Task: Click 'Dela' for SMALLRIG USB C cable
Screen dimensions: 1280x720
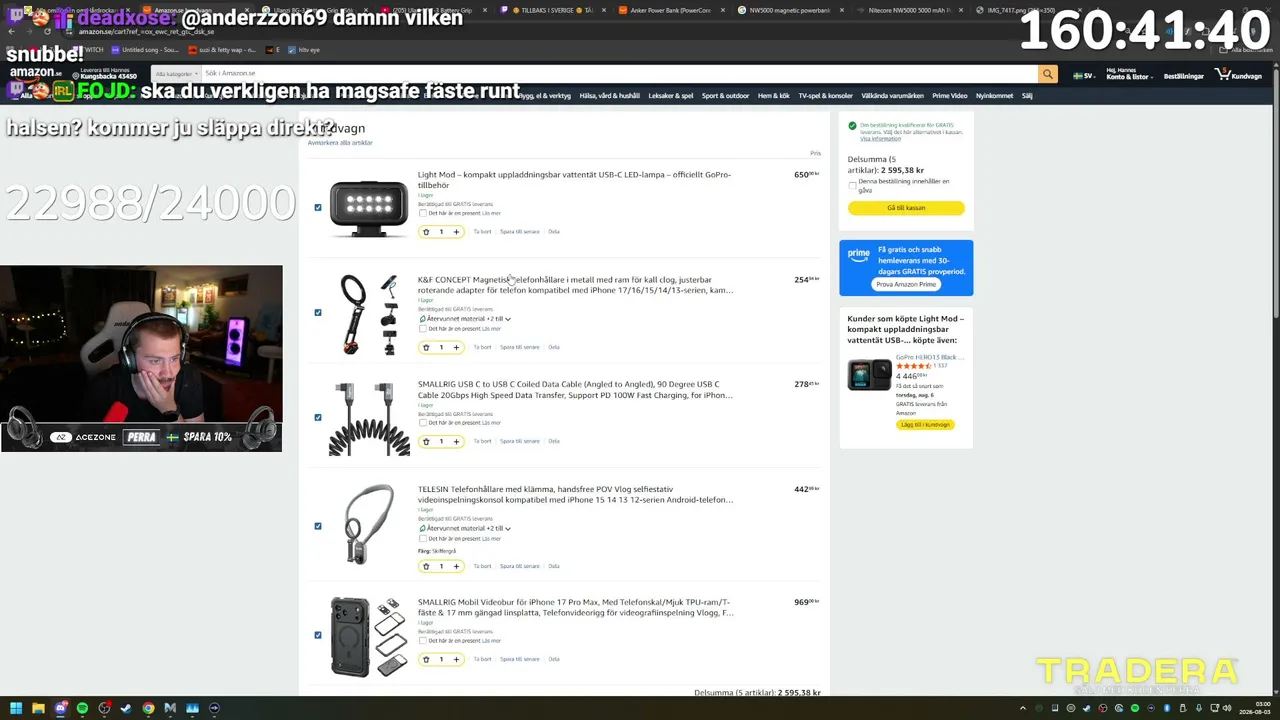Action: (x=554, y=441)
